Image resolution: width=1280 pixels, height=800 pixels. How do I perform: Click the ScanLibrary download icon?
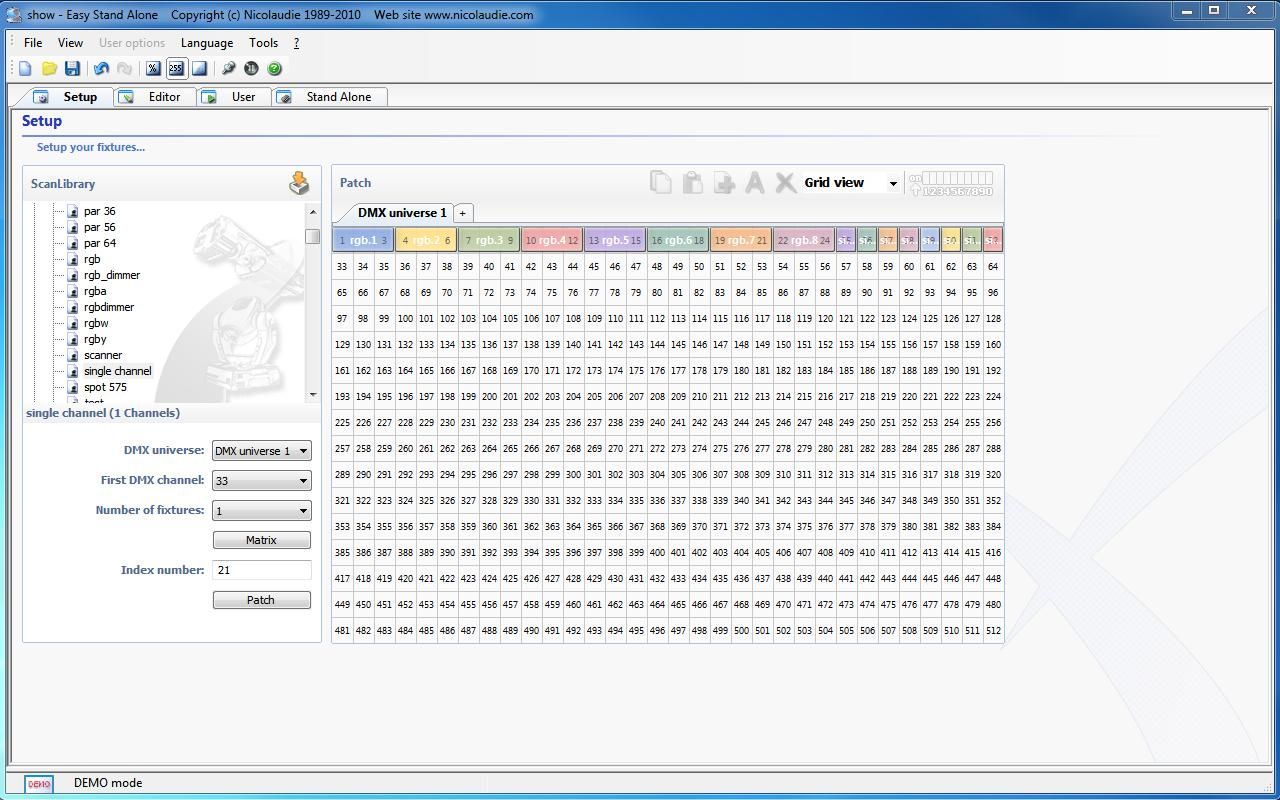click(x=299, y=183)
